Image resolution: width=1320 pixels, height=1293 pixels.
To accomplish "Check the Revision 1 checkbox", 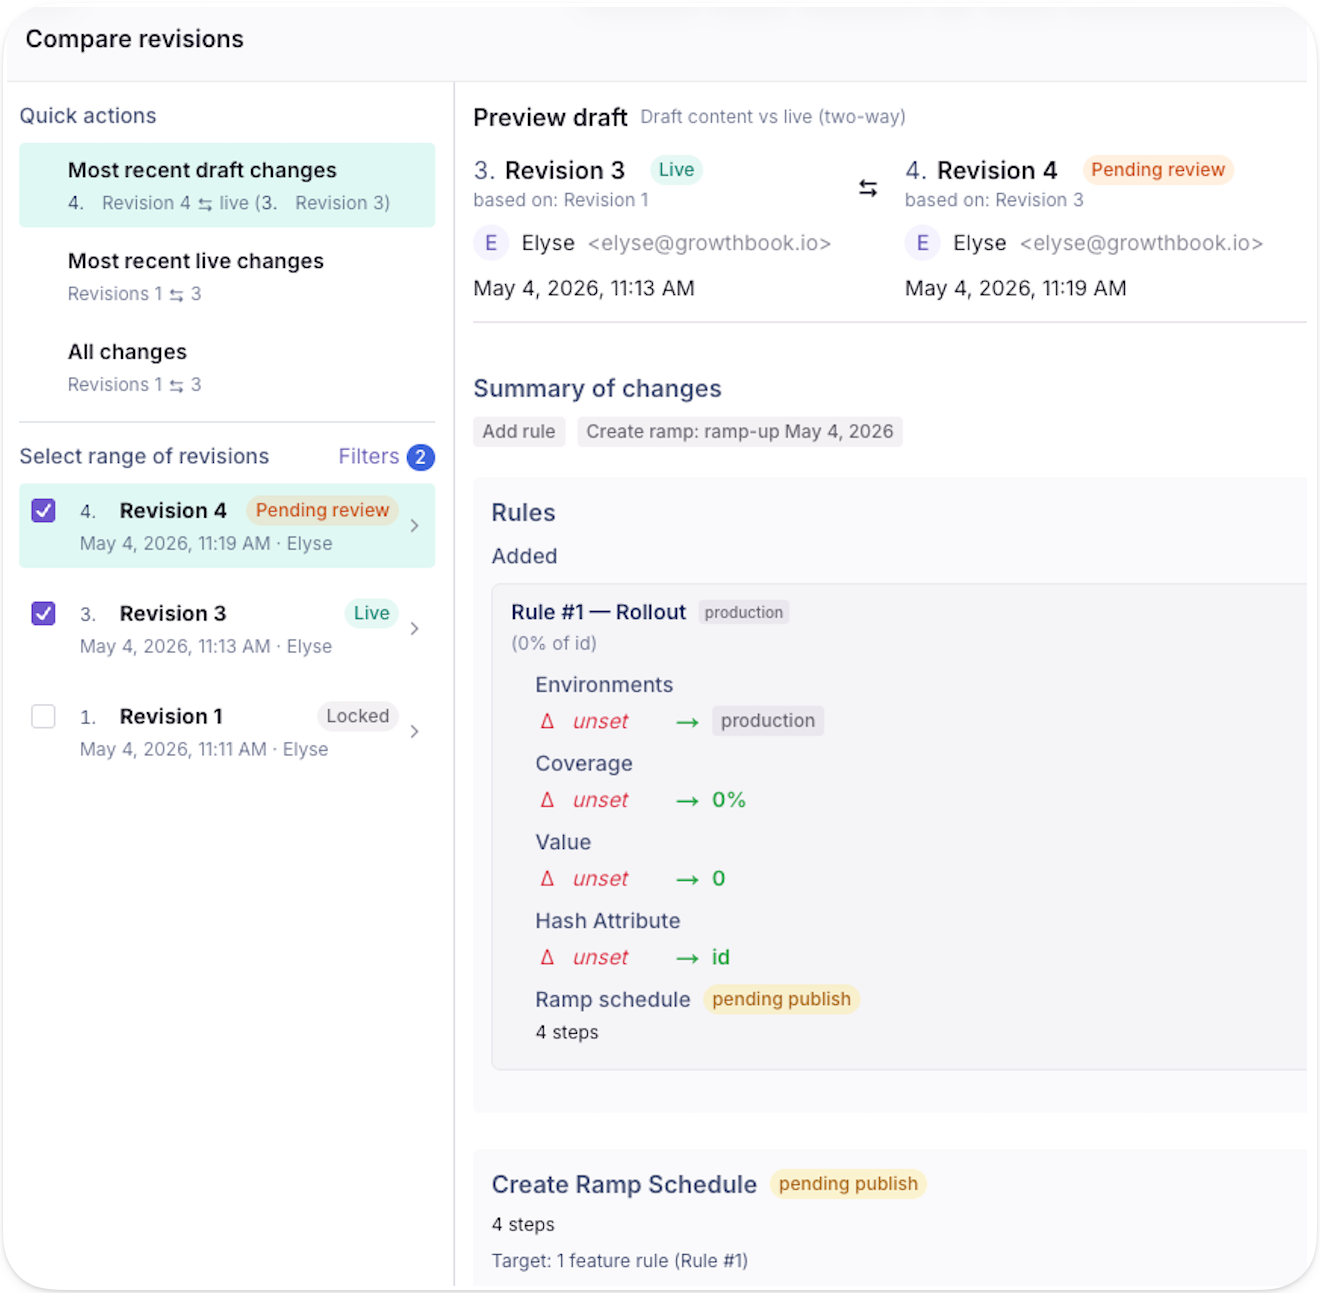I will pos(43,717).
